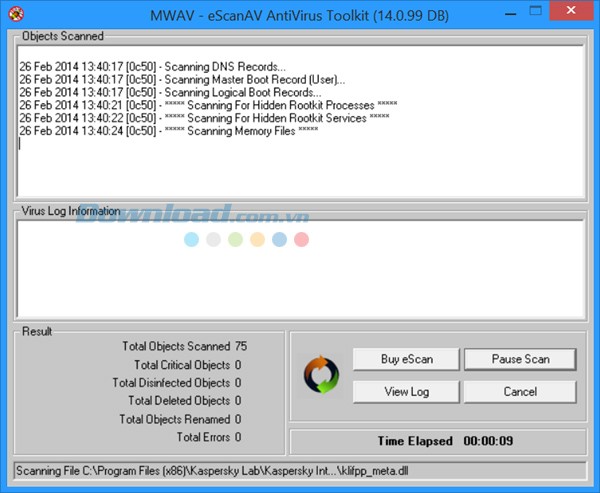600x493 pixels.
Task: Click the green-orange scanning arrows icon
Action: click(321, 375)
